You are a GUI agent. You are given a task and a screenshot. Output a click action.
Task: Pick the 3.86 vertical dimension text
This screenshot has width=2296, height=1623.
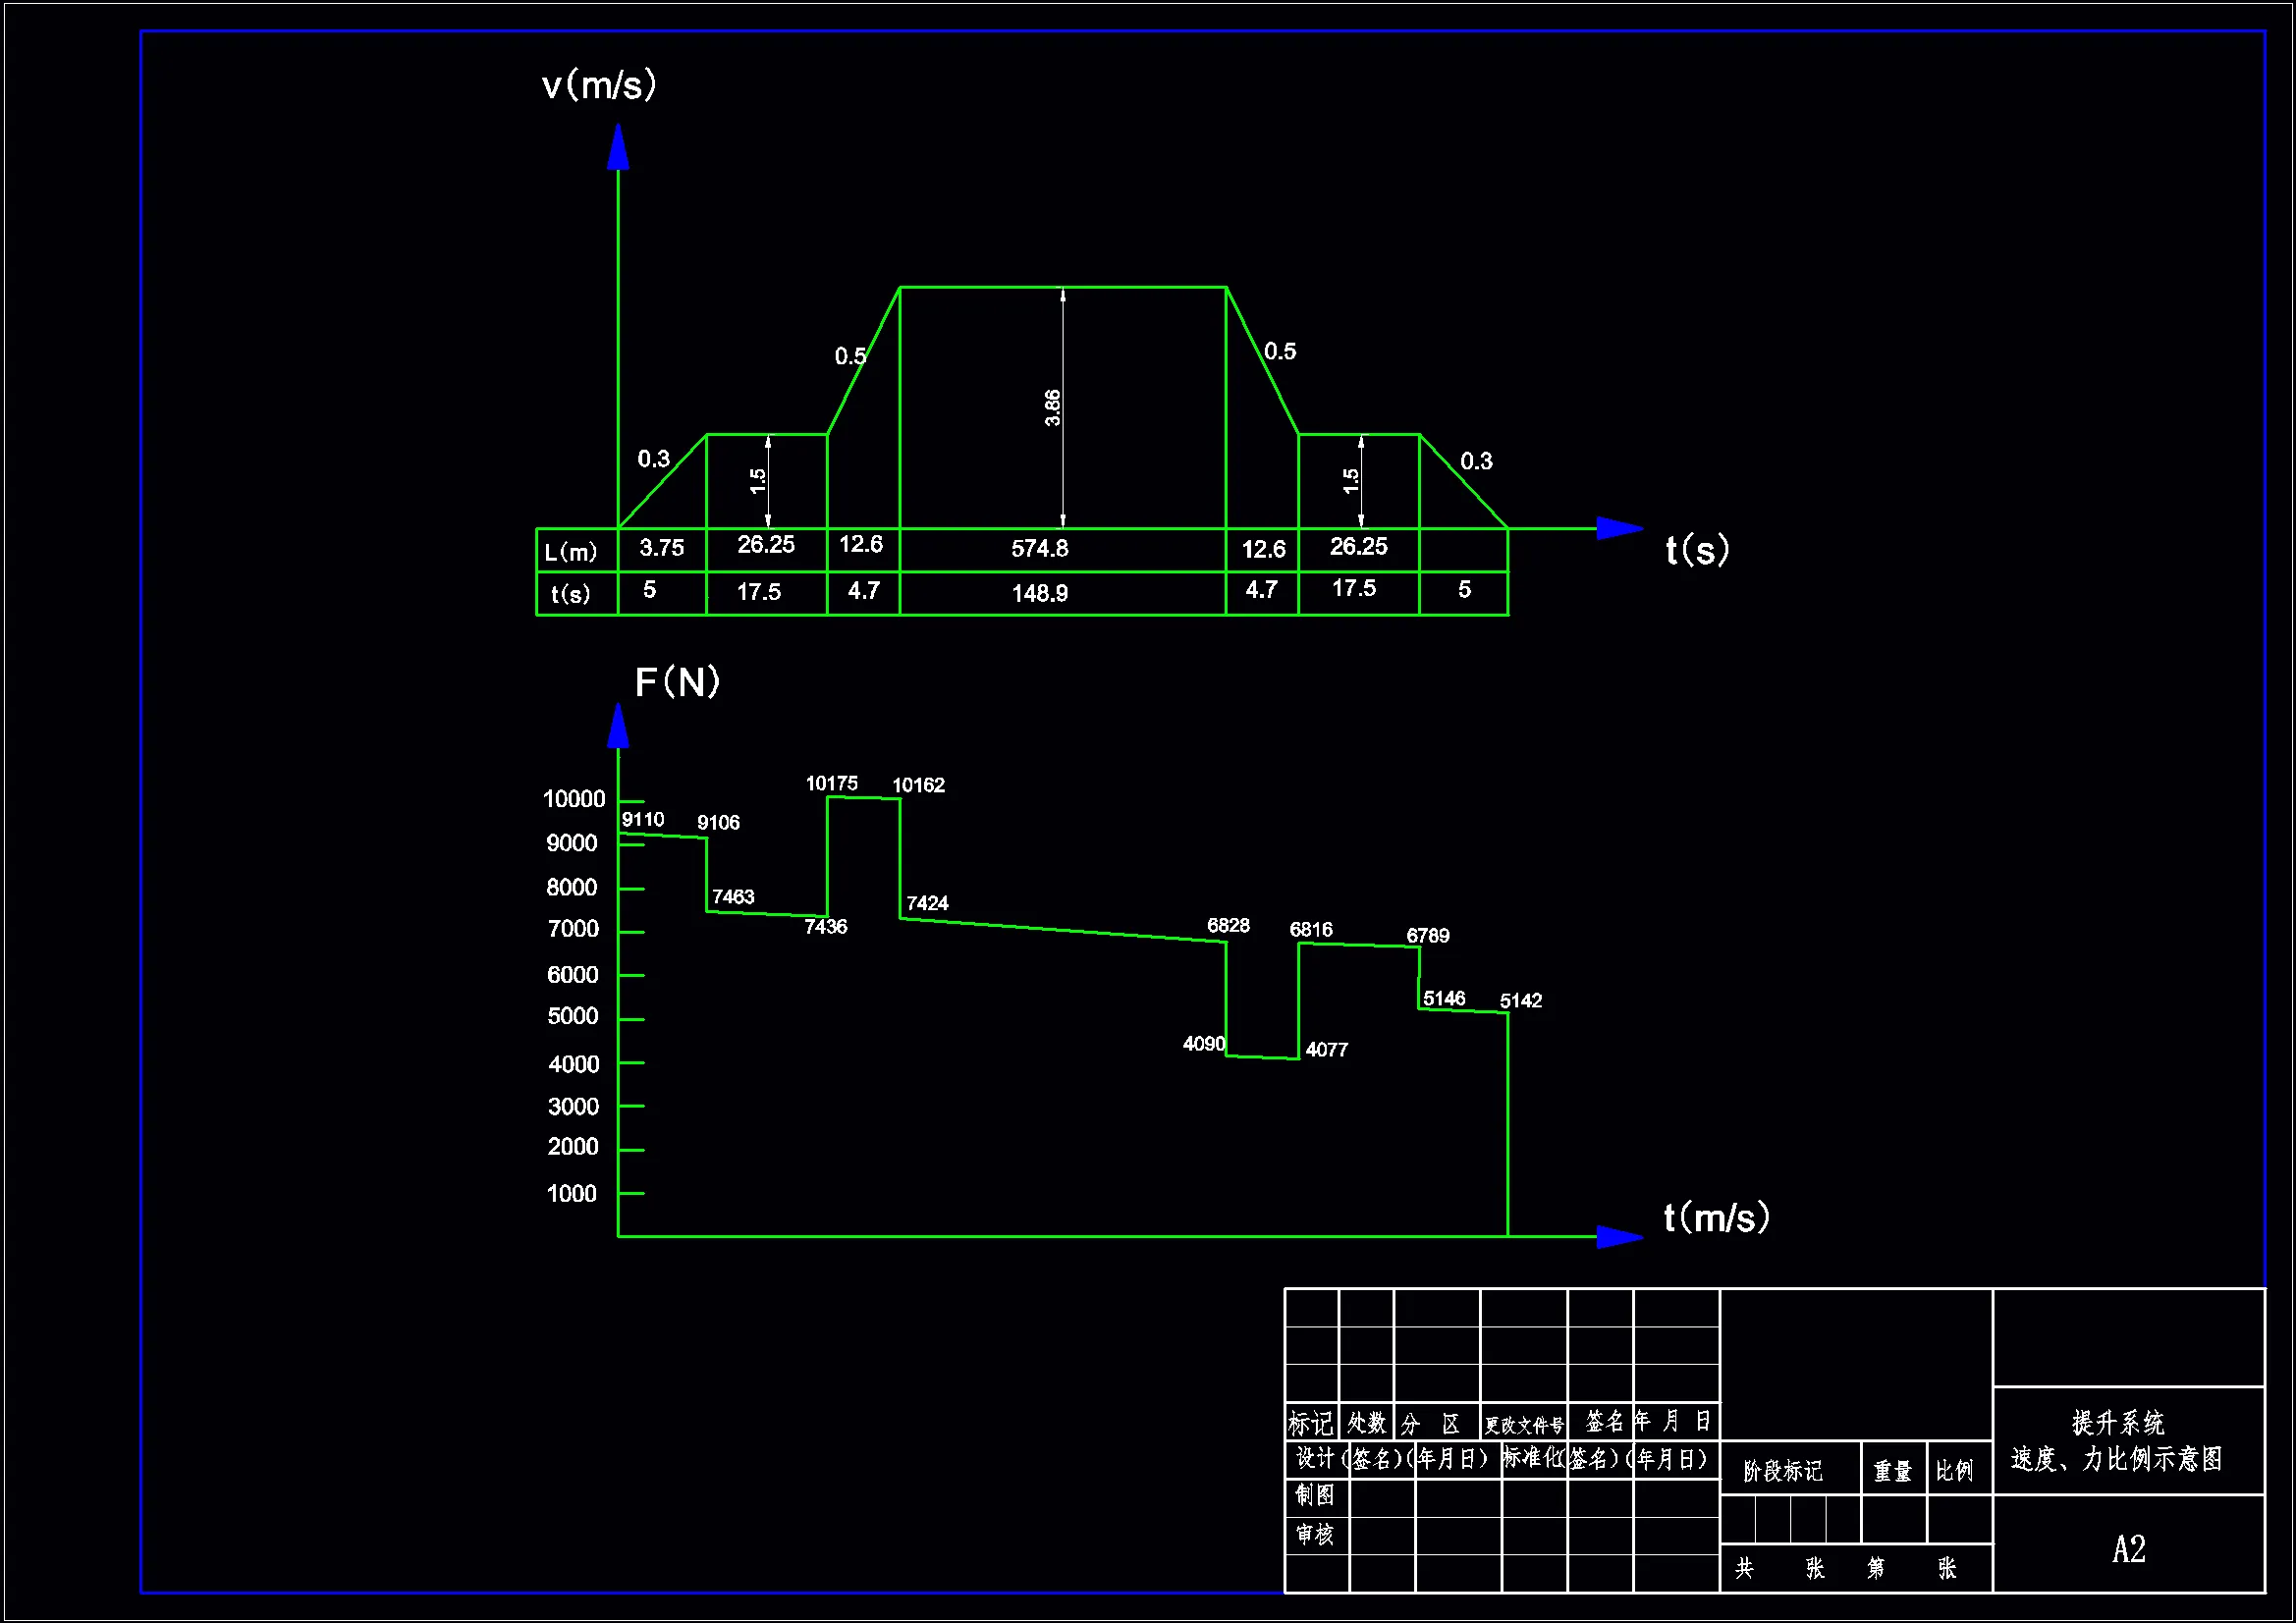coord(1052,407)
